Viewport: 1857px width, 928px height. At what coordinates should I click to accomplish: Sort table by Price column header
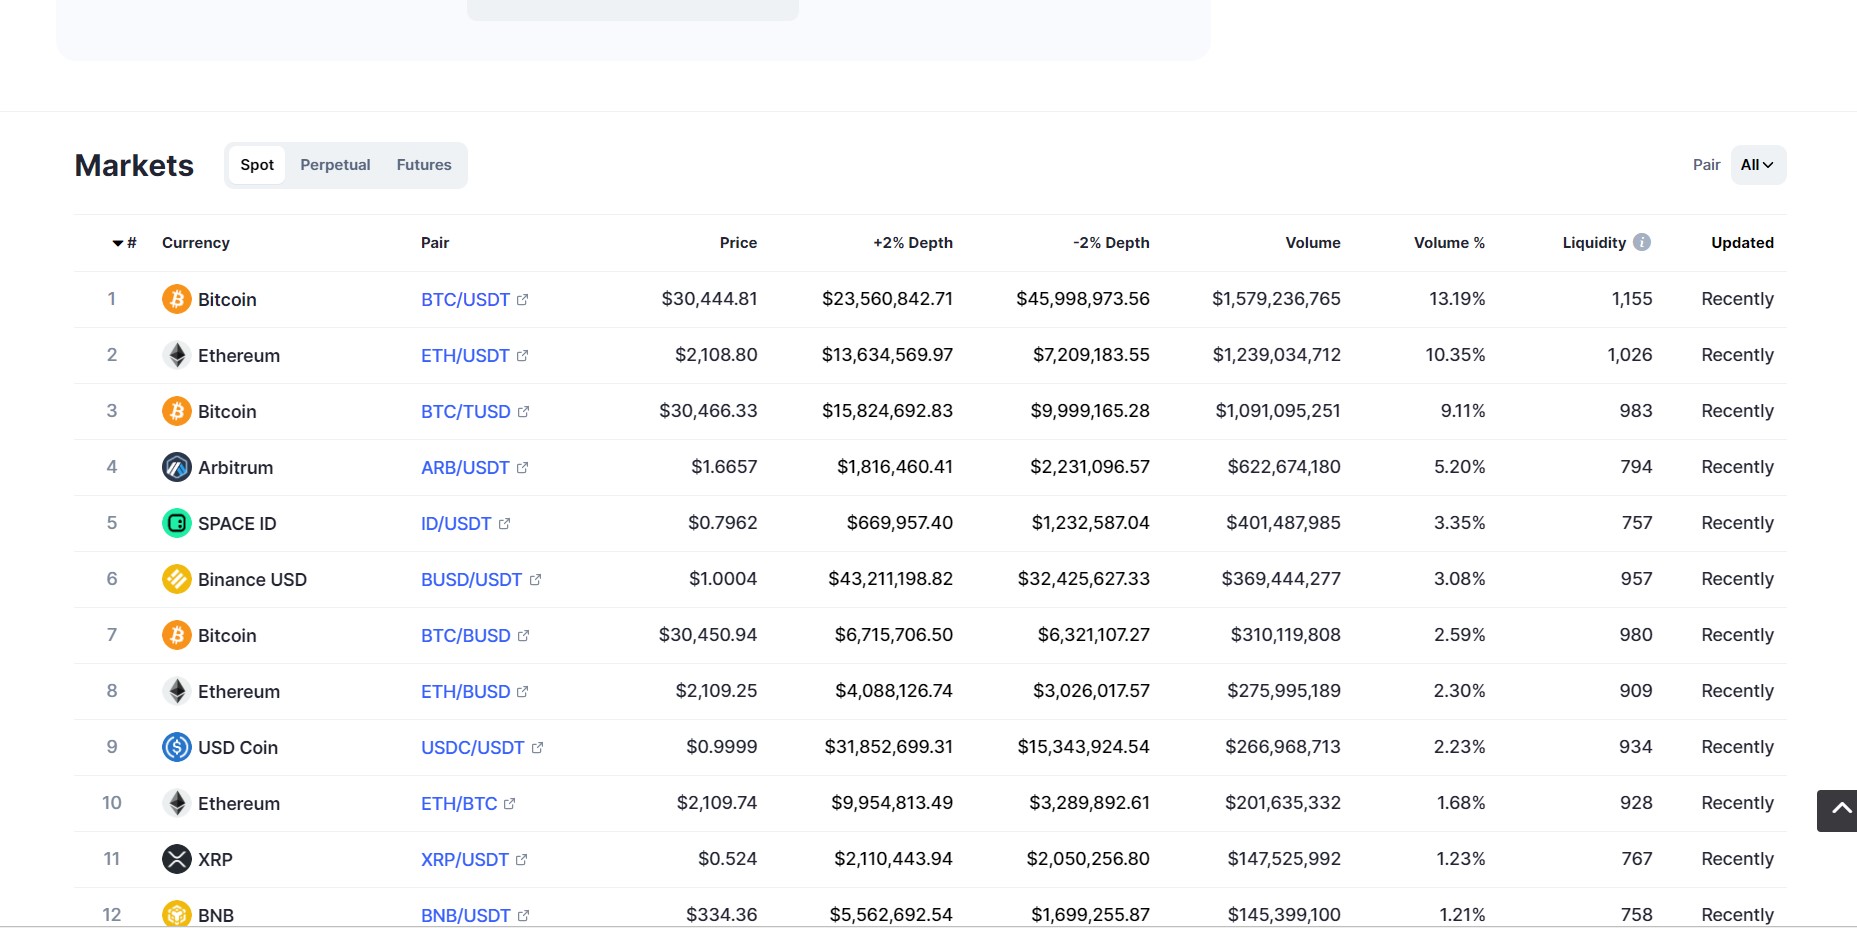click(738, 243)
